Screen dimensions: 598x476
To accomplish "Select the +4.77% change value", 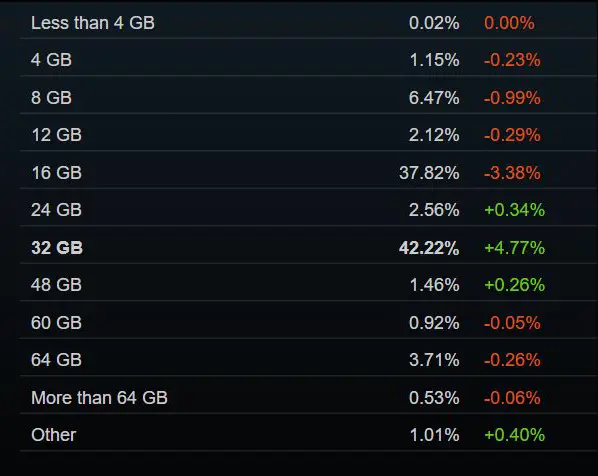I will 514,248.
